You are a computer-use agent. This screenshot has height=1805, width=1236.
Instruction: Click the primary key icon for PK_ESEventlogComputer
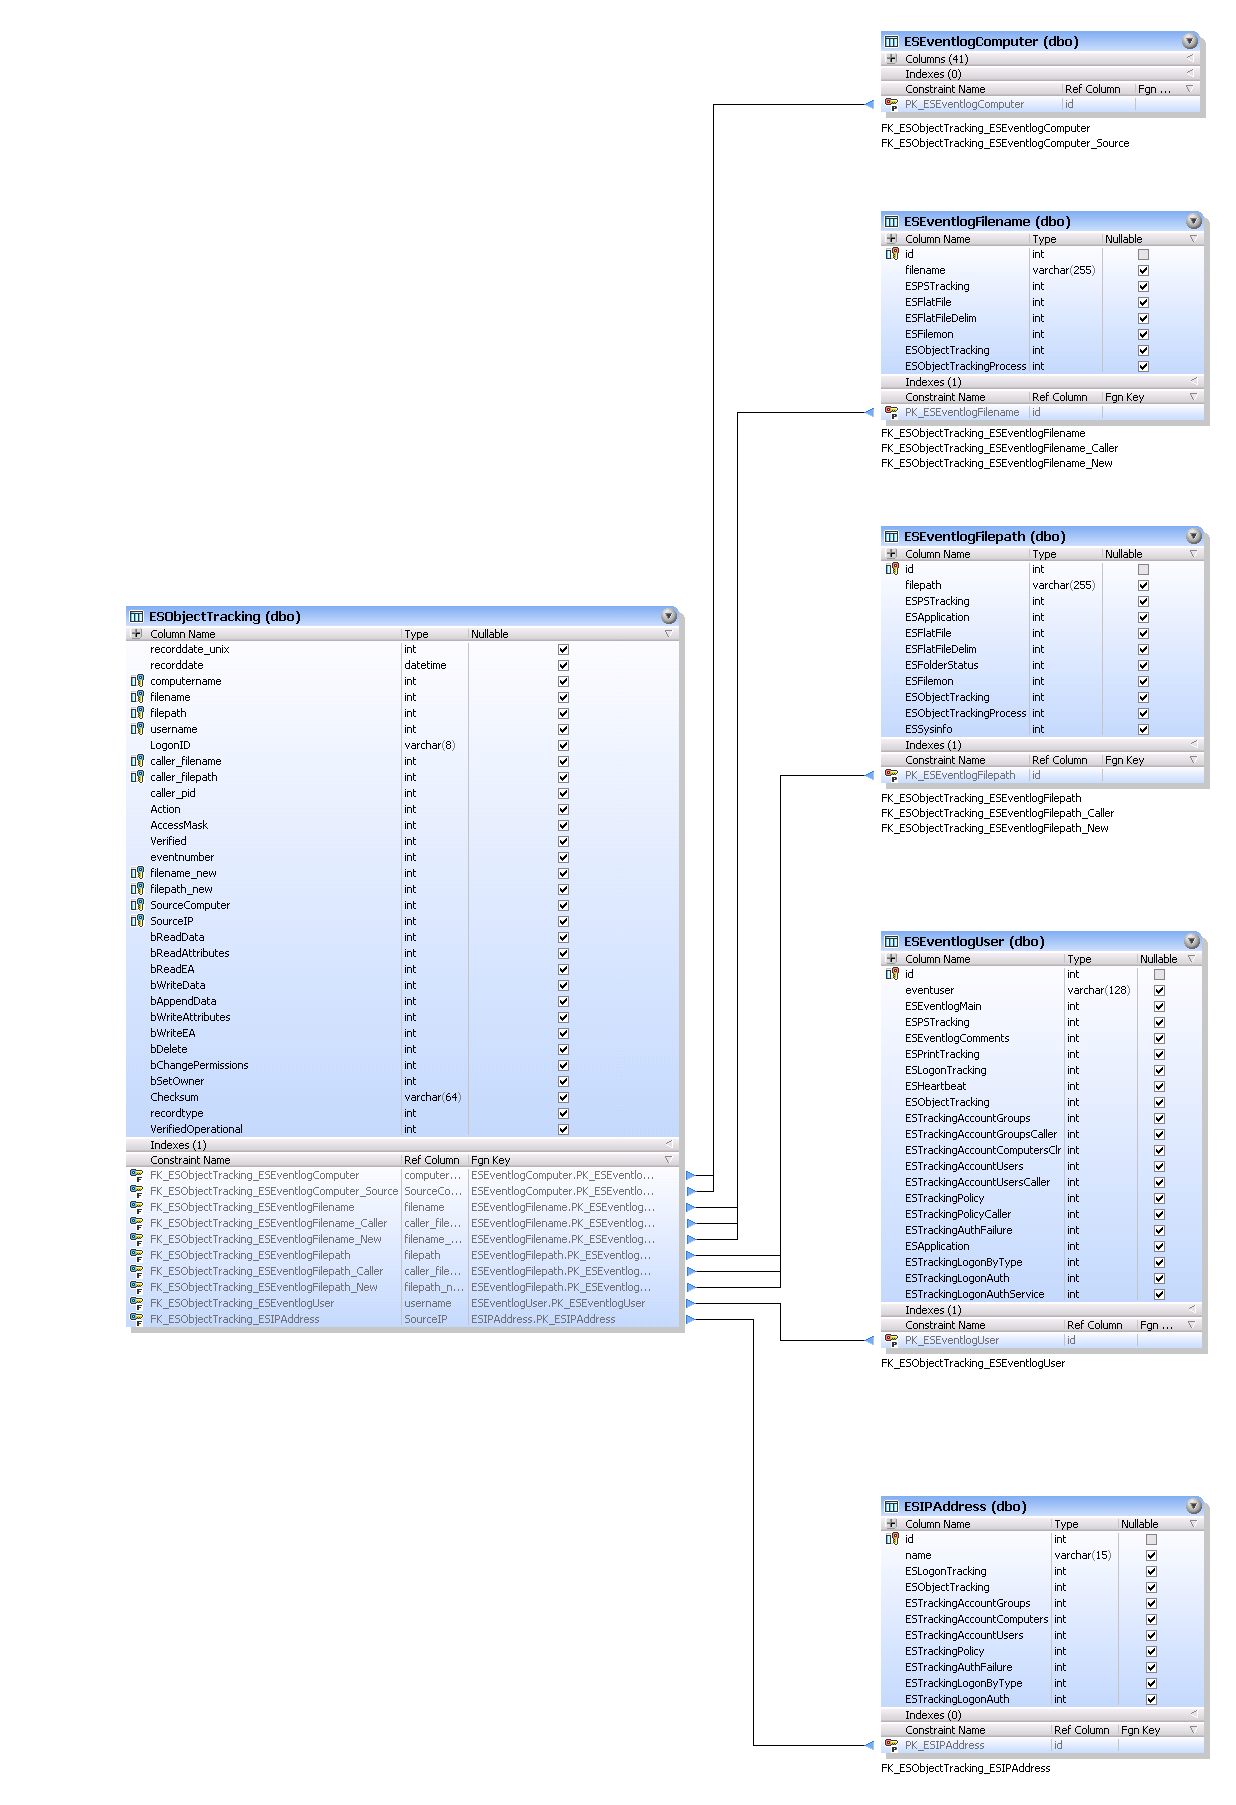891,104
